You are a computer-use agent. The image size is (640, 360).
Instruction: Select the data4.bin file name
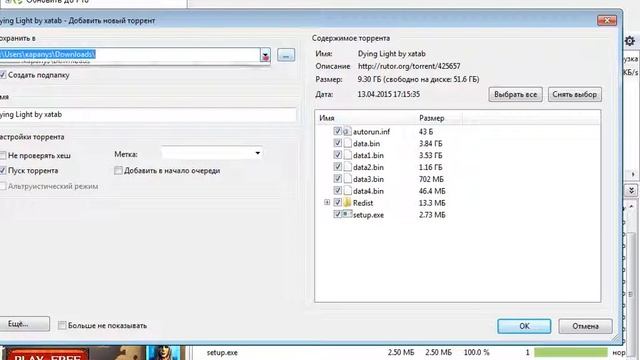pyautogui.click(x=368, y=191)
